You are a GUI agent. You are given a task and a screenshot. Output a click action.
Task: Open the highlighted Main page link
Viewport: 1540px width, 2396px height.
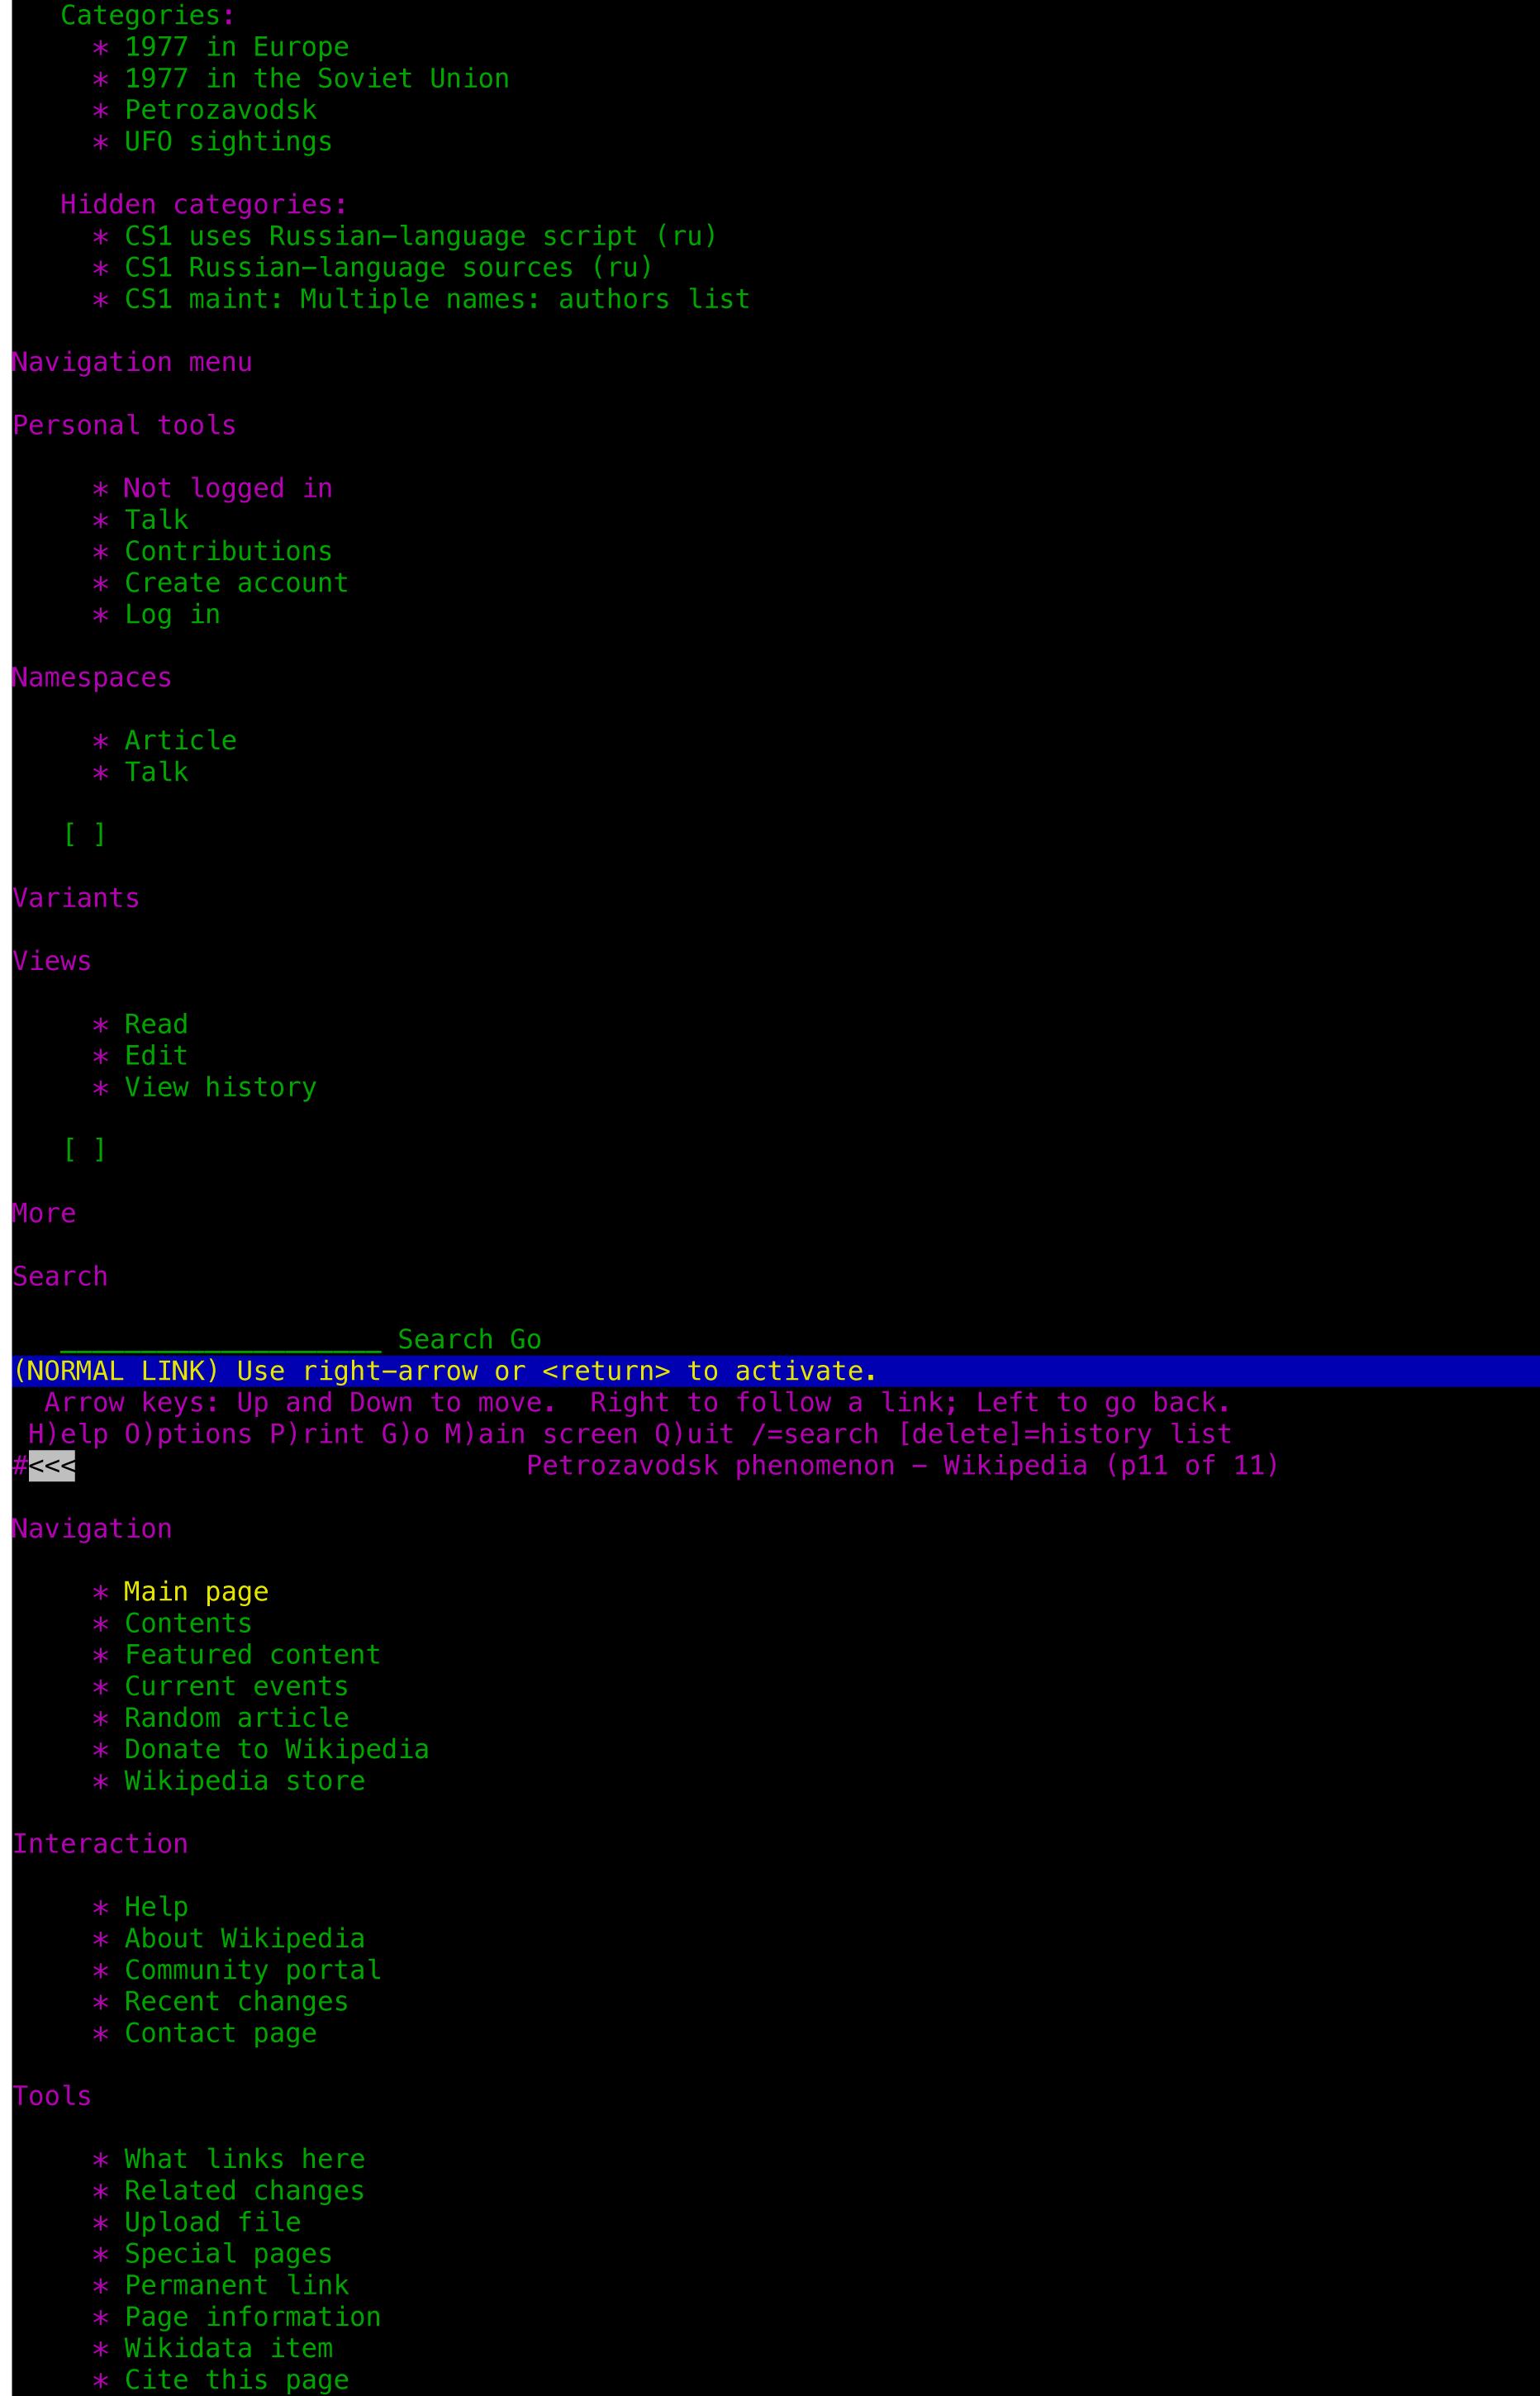[x=197, y=1592]
